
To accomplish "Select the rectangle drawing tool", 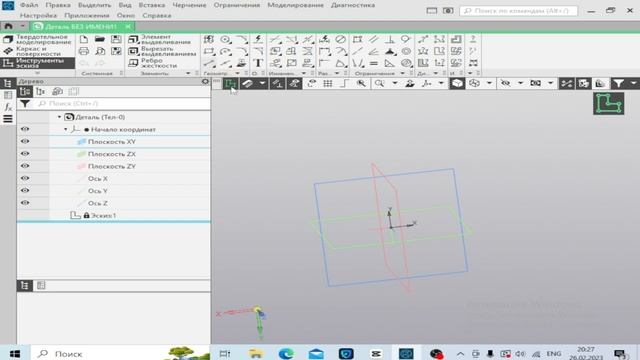I will click(209, 51).
